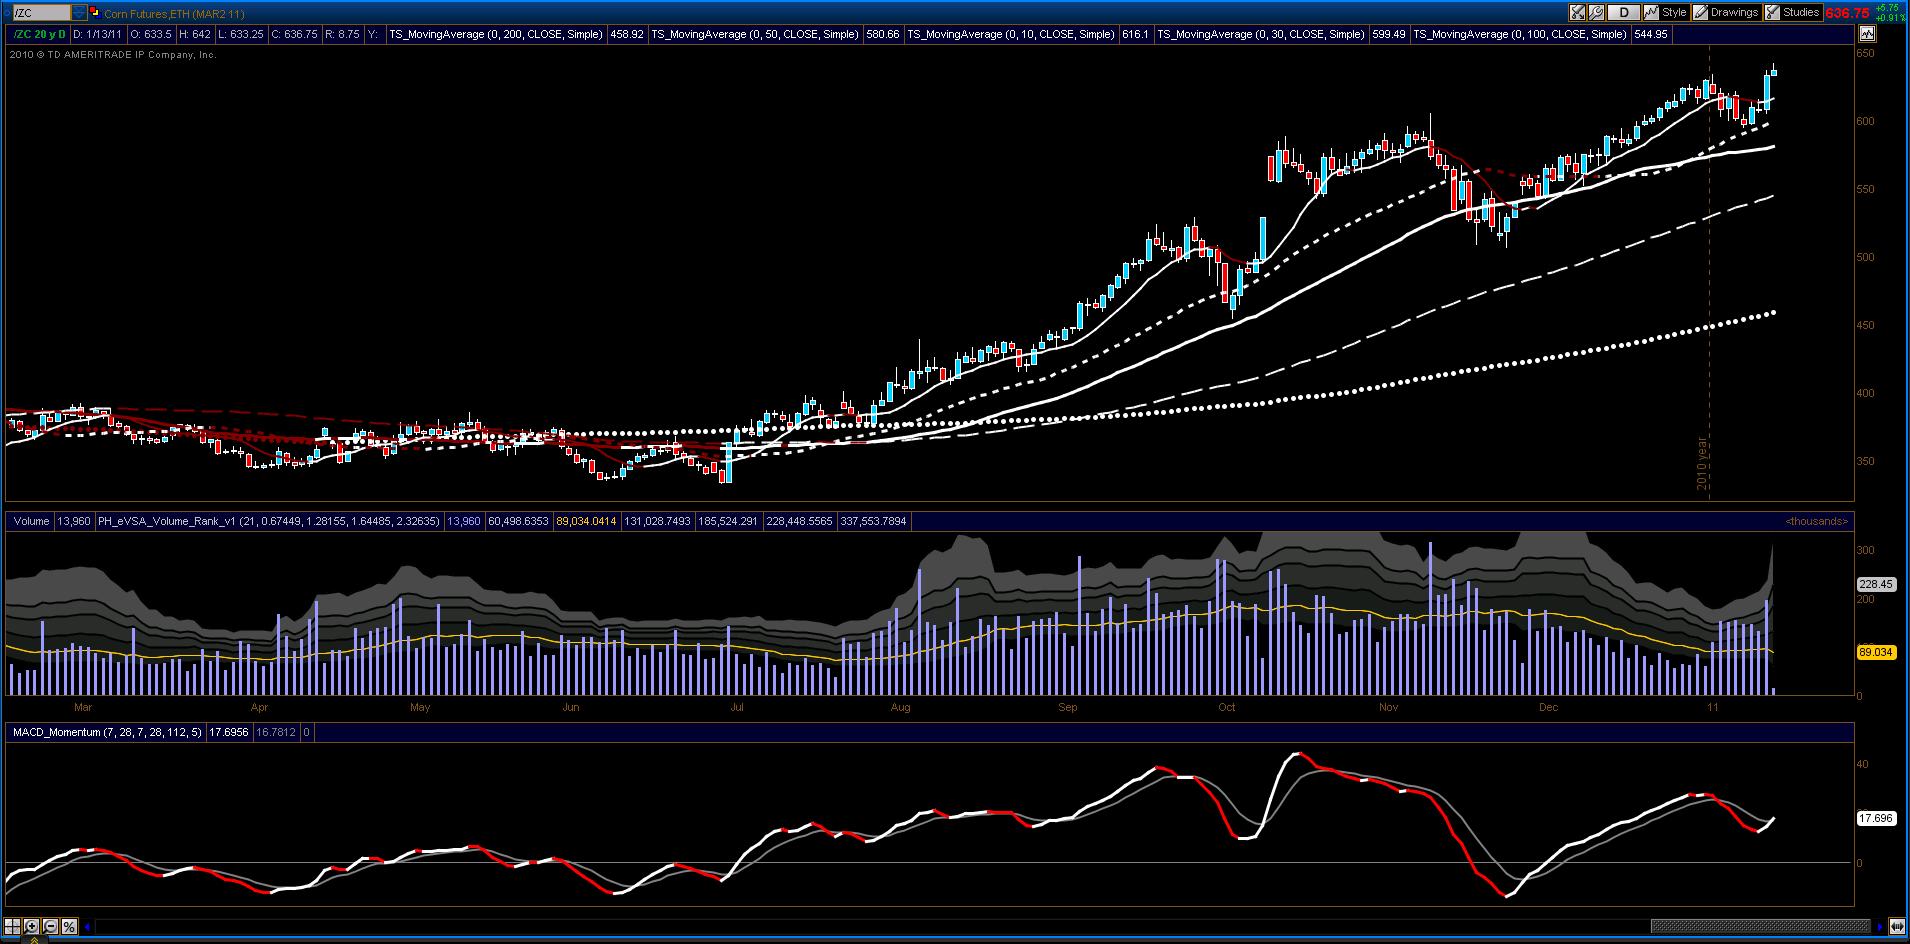Screen dimensions: 1910x944
Task: Click the /ZC symbol input field
Action: pos(40,13)
